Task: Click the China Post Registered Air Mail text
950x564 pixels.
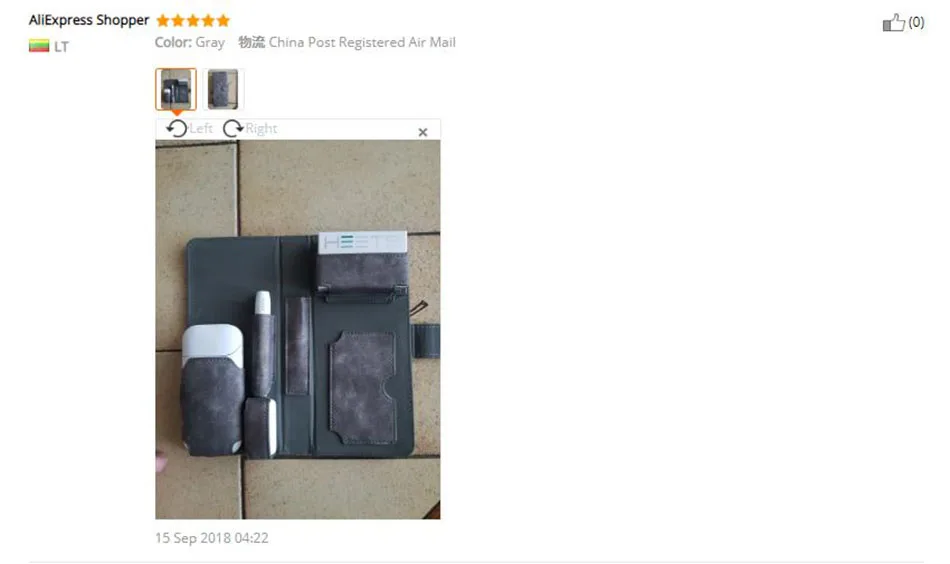Action: point(362,42)
